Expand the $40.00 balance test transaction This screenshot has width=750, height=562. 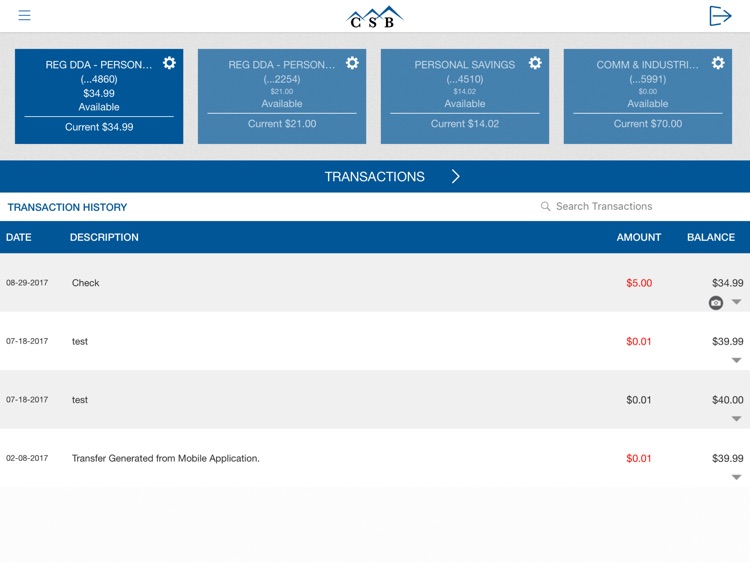[737, 419]
